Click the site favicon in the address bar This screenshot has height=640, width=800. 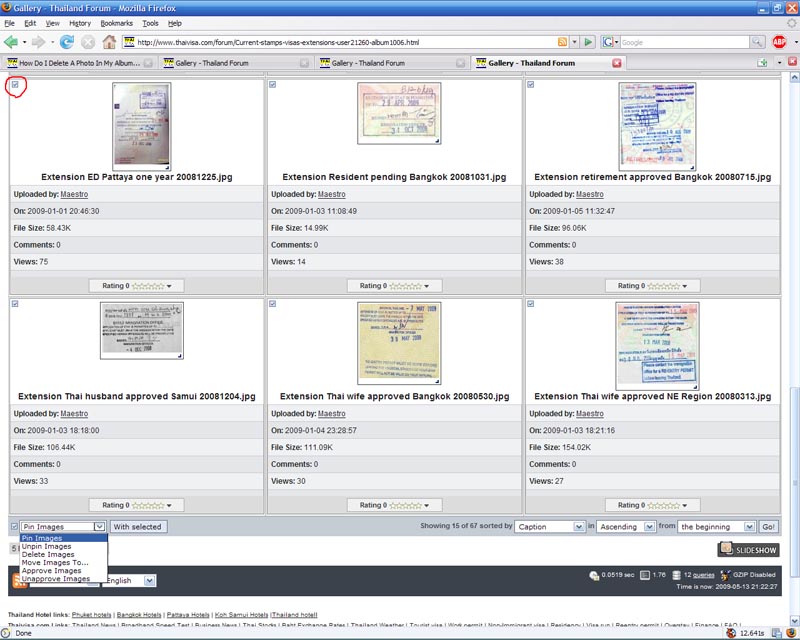[x=129, y=42]
